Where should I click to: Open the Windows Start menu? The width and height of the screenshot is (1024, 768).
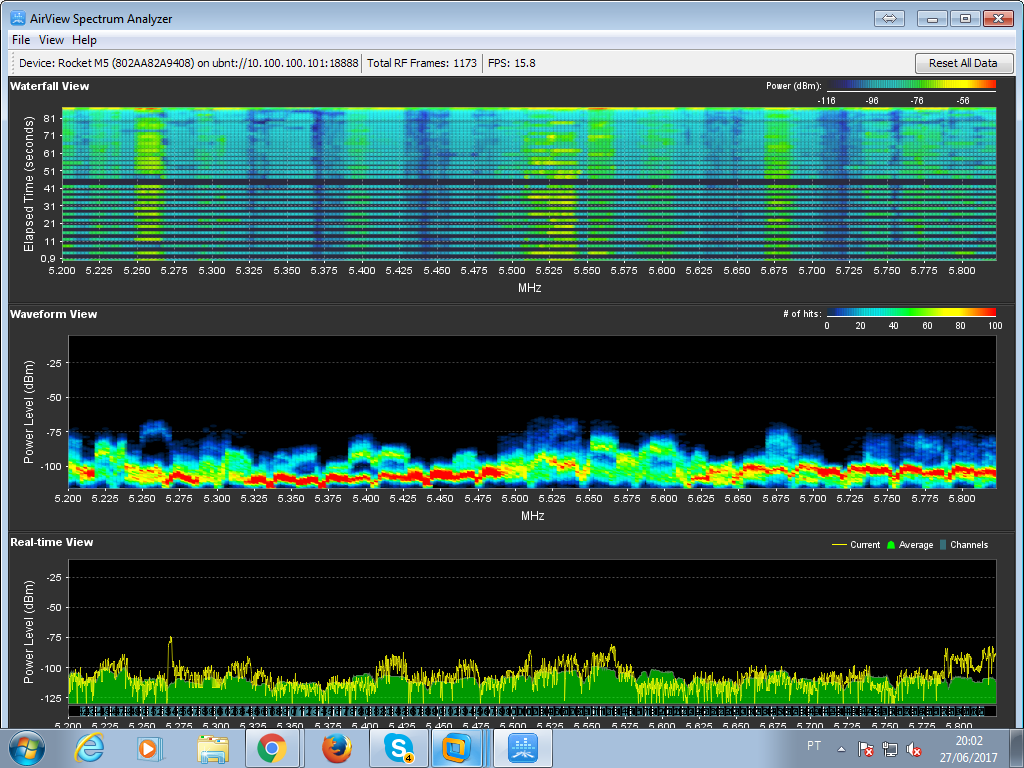(x=27, y=748)
